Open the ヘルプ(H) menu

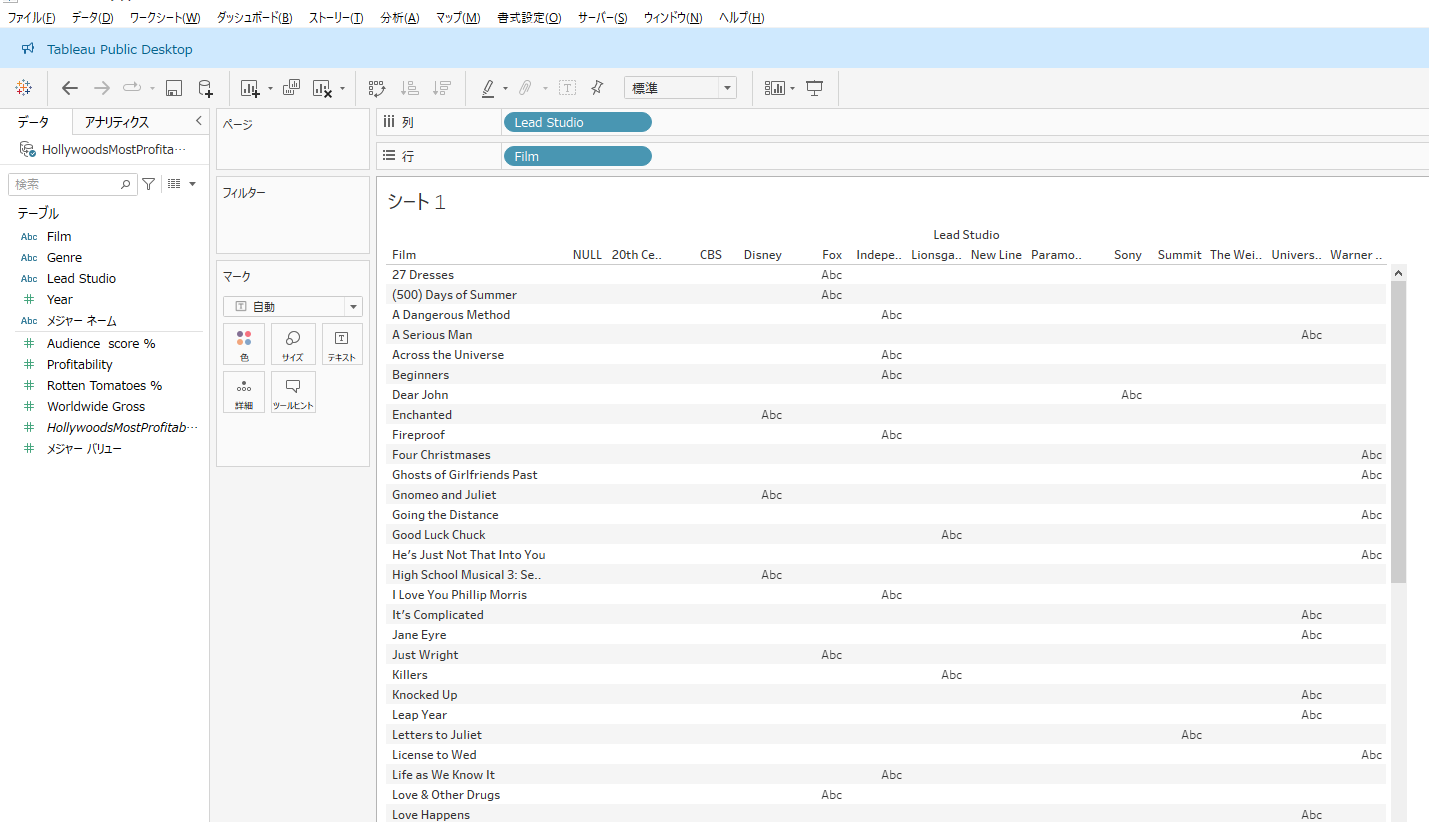742,18
